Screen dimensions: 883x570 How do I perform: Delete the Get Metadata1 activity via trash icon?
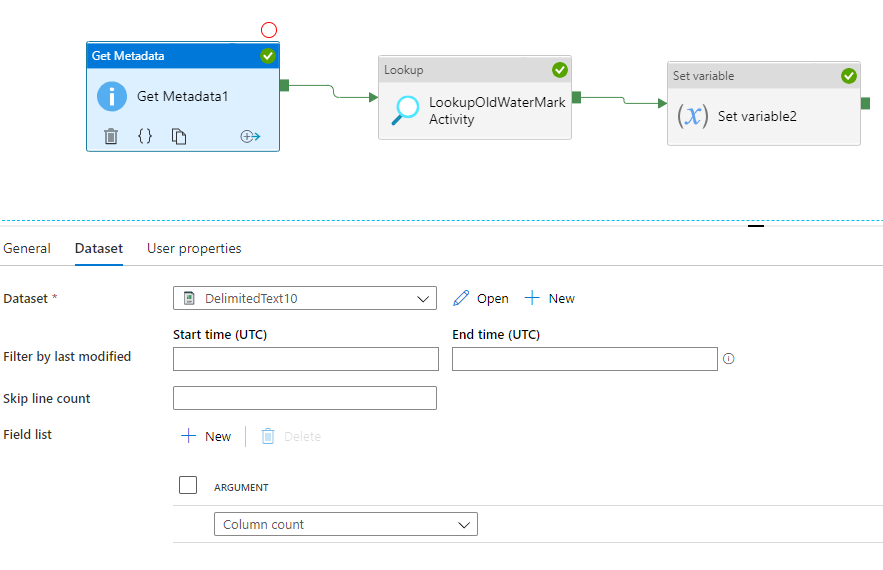111,136
